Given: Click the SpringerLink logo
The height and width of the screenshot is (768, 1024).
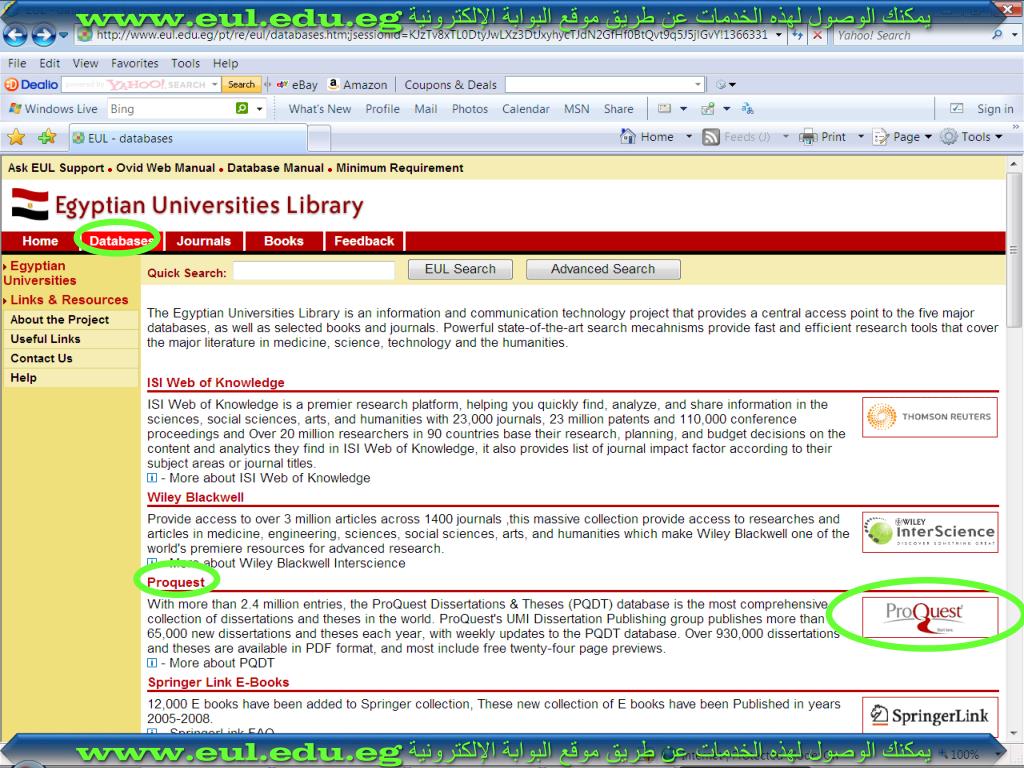Looking at the screenshot, I should point(930,716).
